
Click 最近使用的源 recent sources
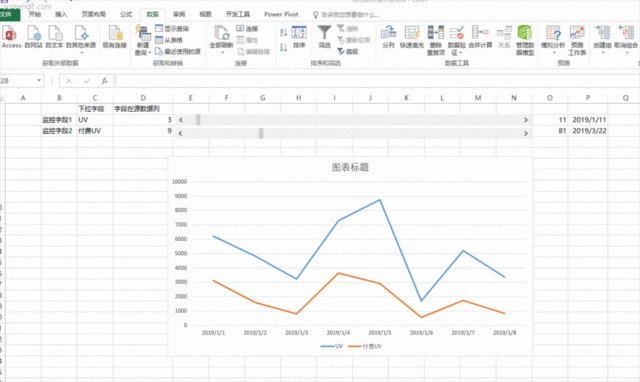(x=178, y=51)
